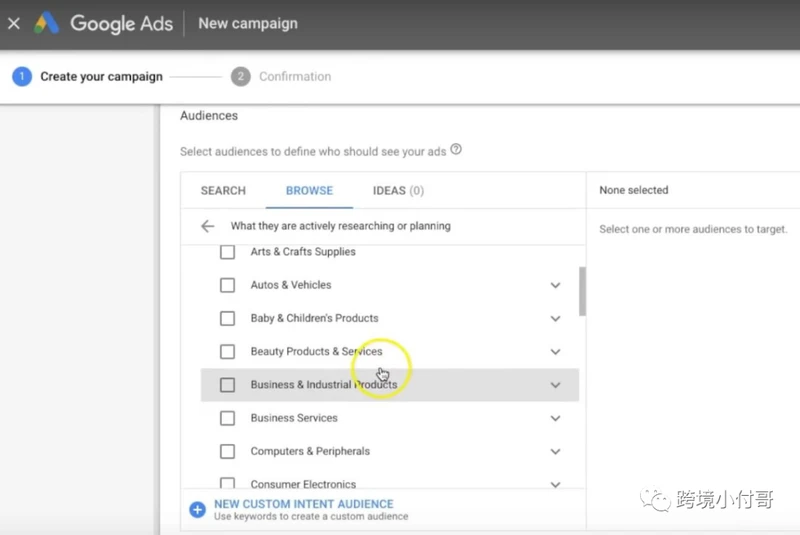Close the new campaign editor with X
Viewport: 800px width, 535px height.
tap(14, 23)
